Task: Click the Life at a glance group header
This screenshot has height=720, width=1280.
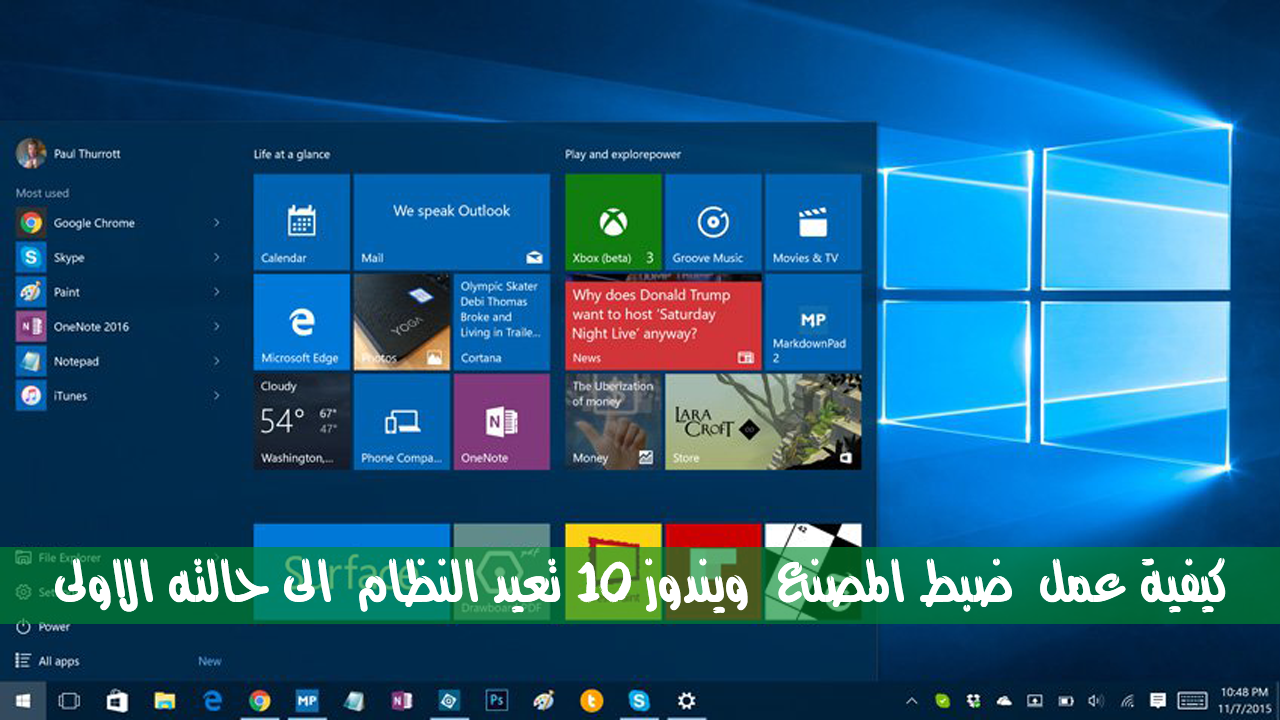Action: click(x=292, y=154)
